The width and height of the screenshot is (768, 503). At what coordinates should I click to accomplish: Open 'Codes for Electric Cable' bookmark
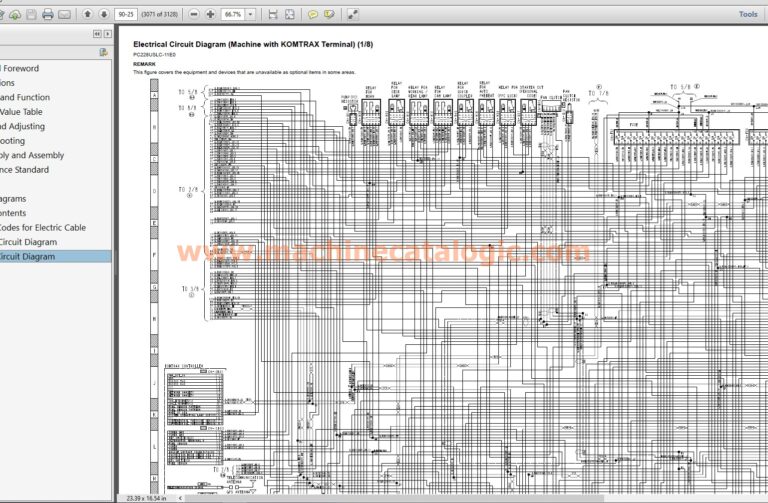pyautogui.click(x=43, y=228)
